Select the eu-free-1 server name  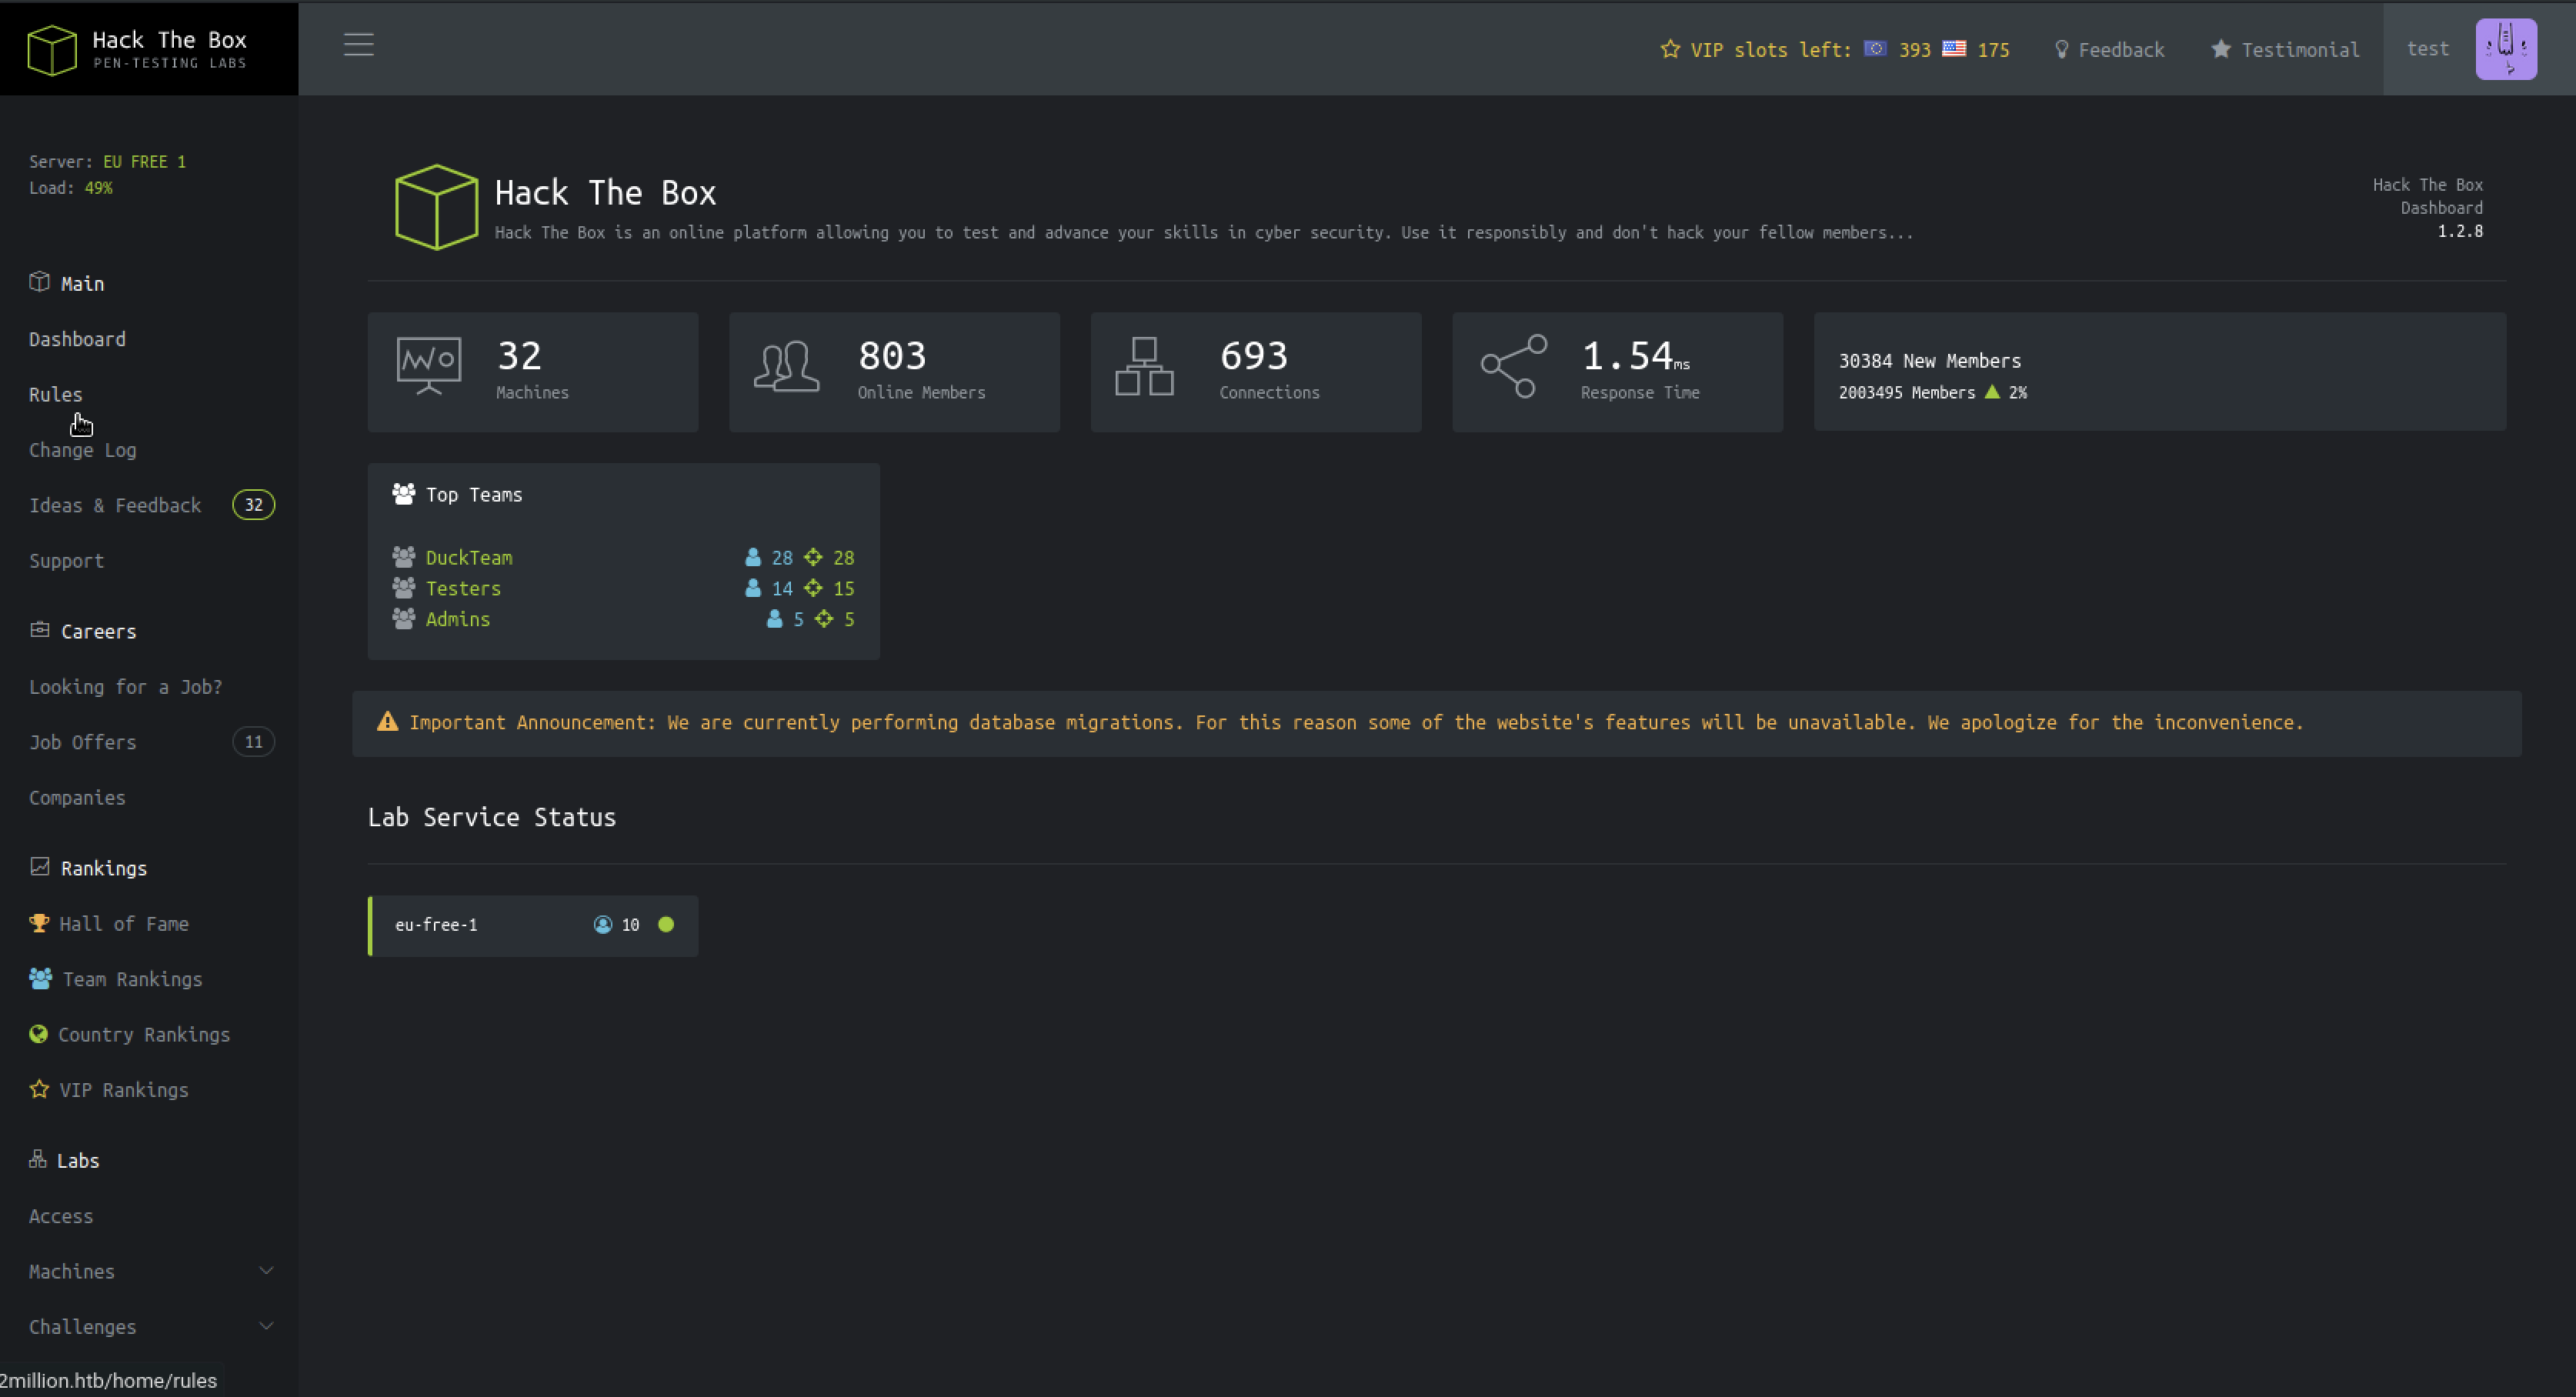click(436, 925)
